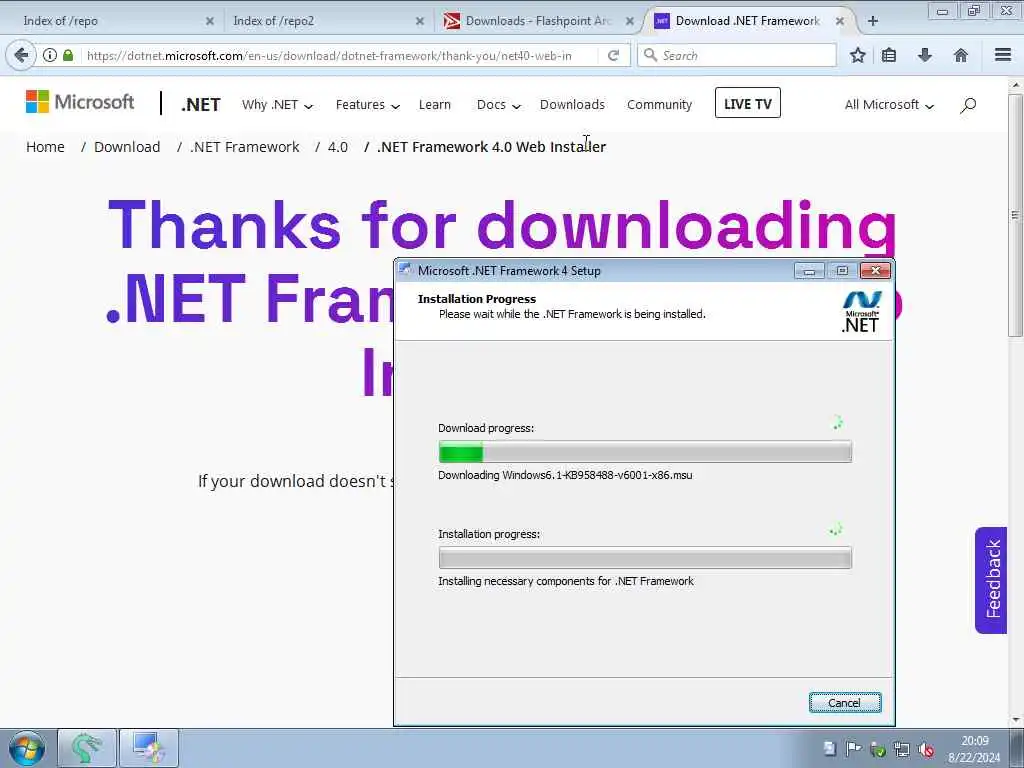
Task: Go to .NET Framework breadcrumb link
Action: [x=245, y=147]
